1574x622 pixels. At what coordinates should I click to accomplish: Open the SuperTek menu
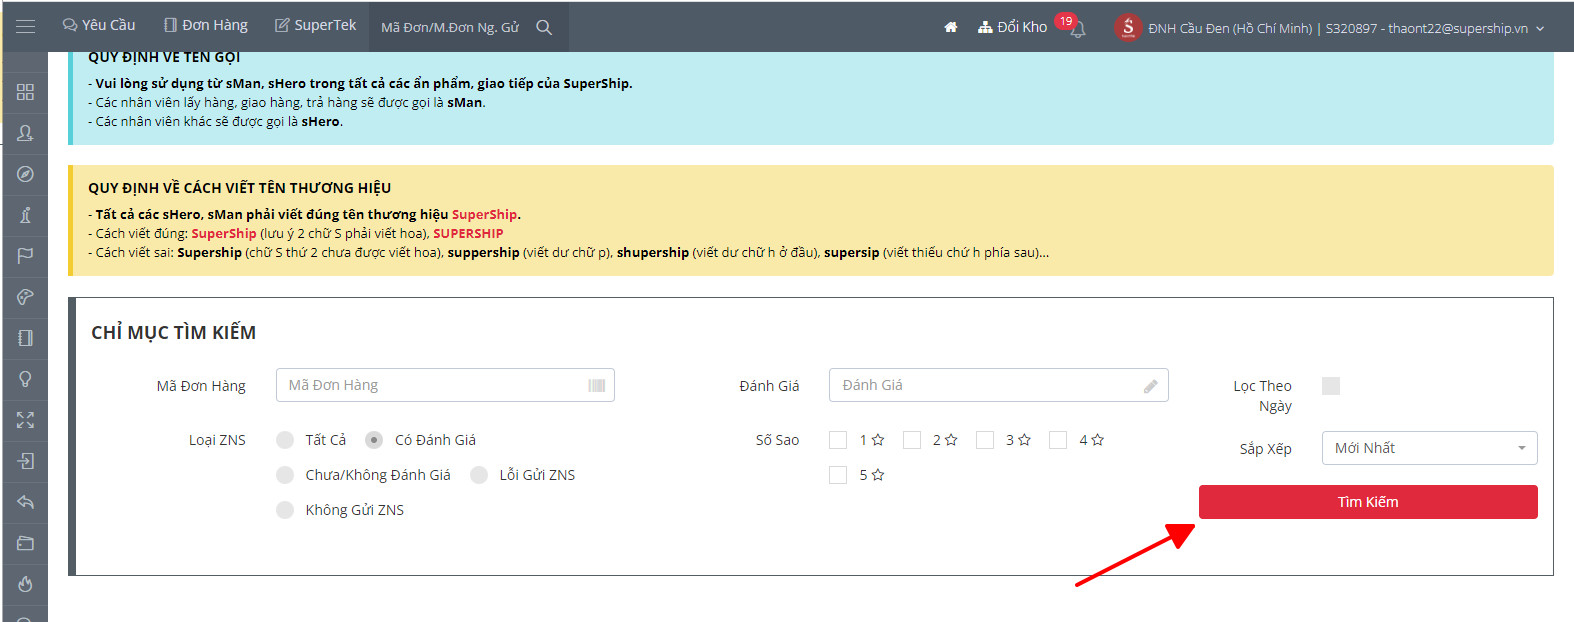pyautogui.click(x=316, y=25)
